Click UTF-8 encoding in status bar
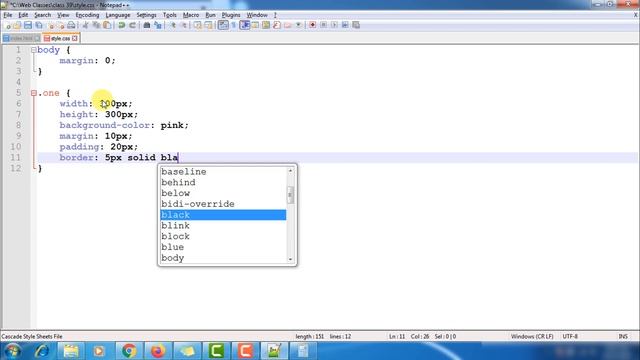The height and width of the screenshot is (360, 640). click(570, 337)
